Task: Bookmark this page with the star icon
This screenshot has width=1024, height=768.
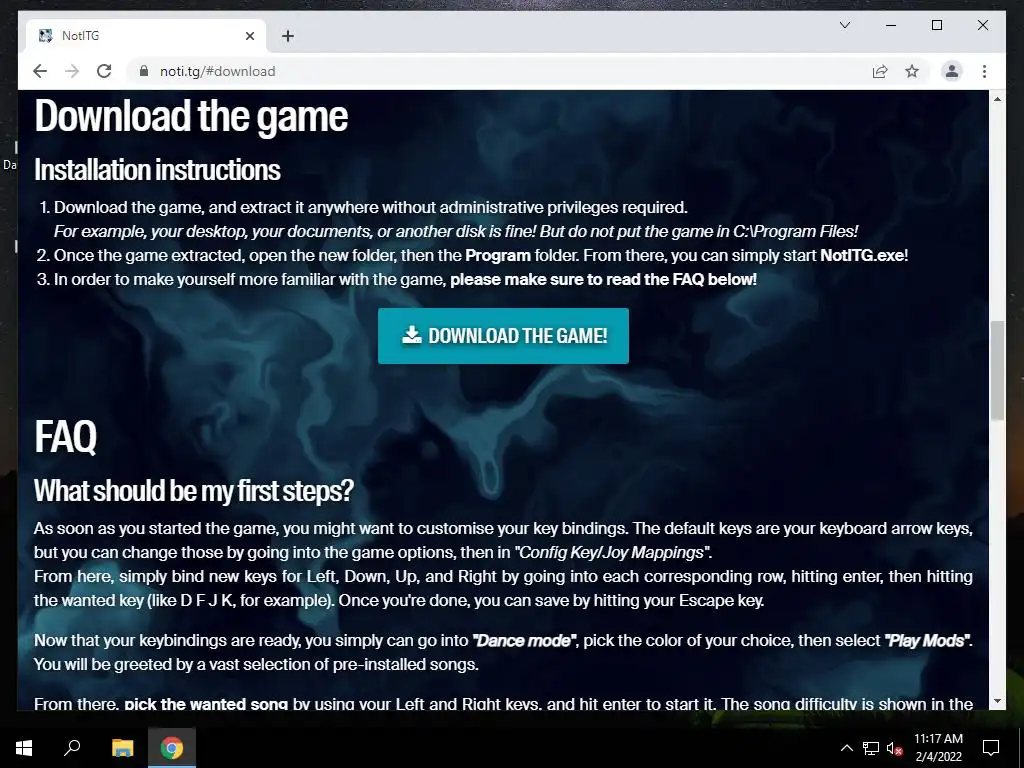Action: click(x=912, y=71)
